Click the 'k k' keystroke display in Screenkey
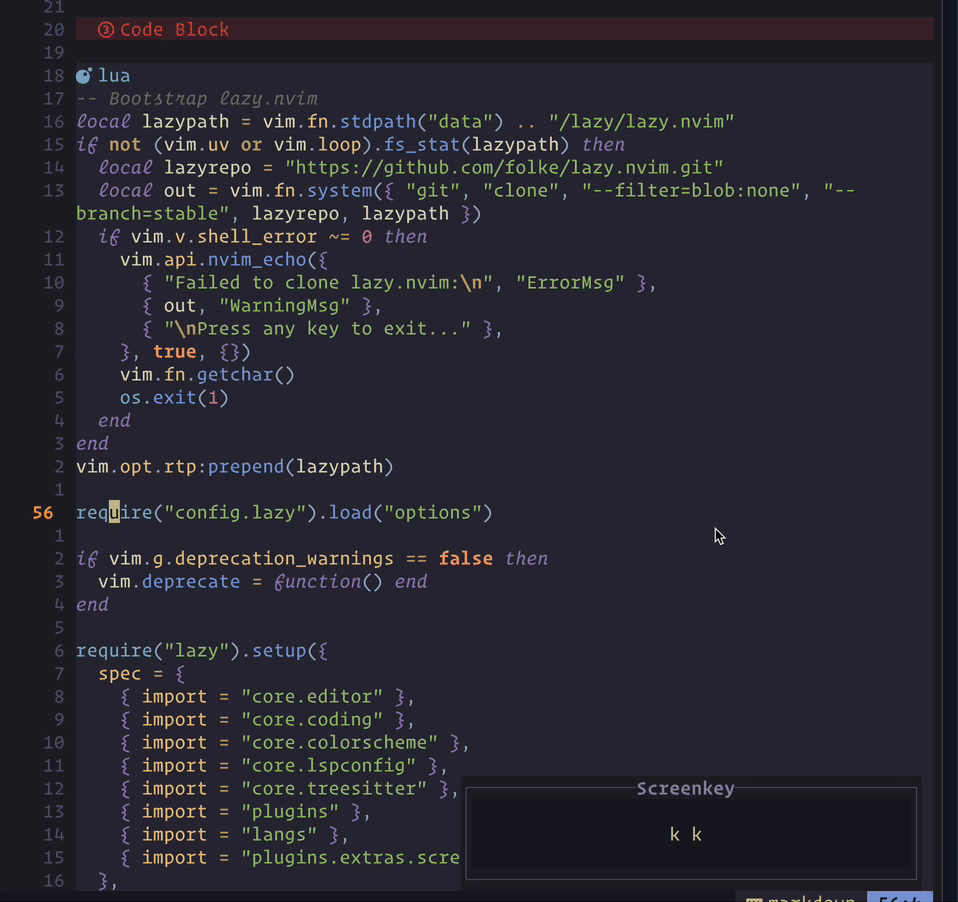The image size is (958, 902). pos(685,833)
